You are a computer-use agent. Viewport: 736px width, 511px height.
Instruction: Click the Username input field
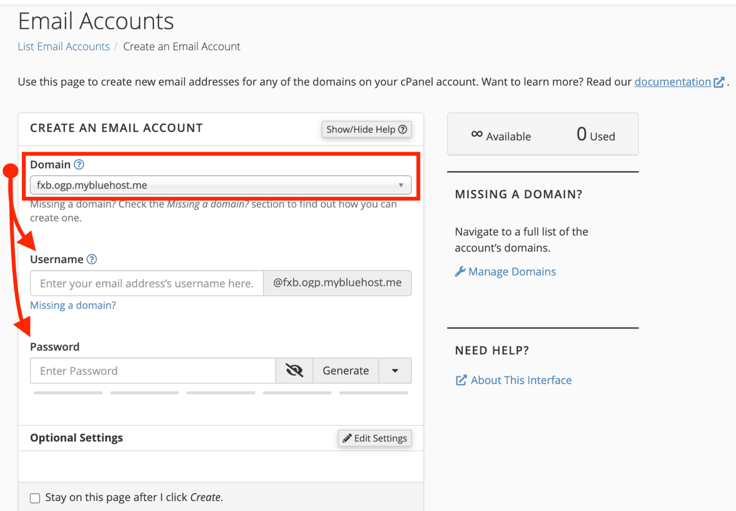pos(147,283)
